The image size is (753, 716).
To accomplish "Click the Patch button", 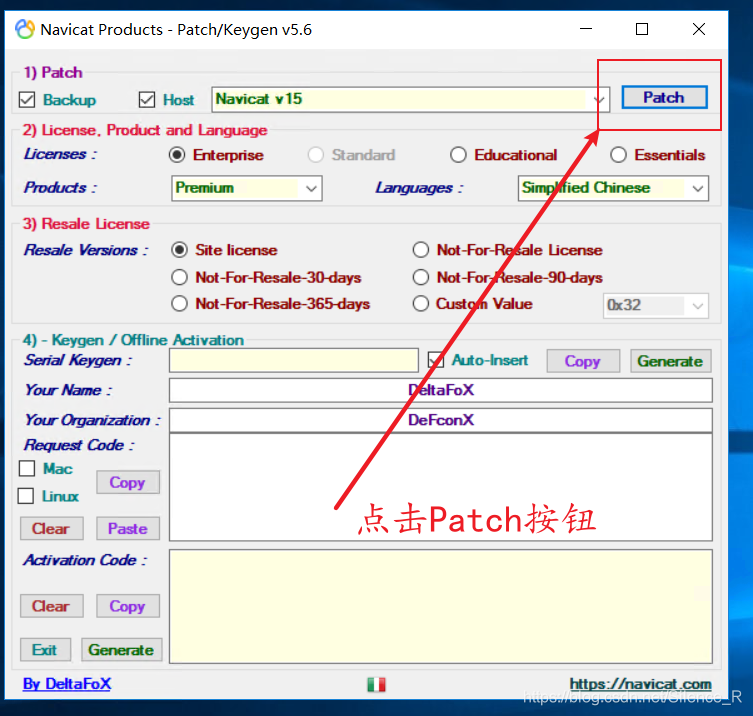I will coord(664,97).
